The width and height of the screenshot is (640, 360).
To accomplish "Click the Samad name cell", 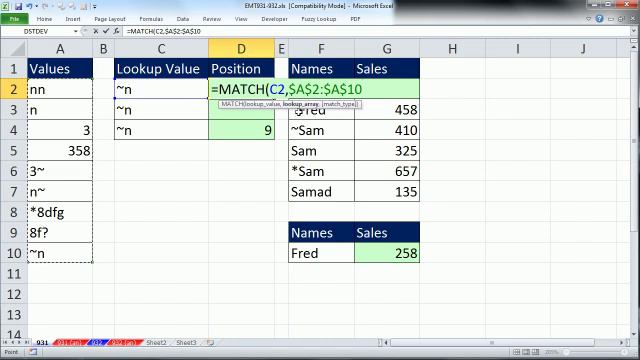I will (x=321, y=191).
